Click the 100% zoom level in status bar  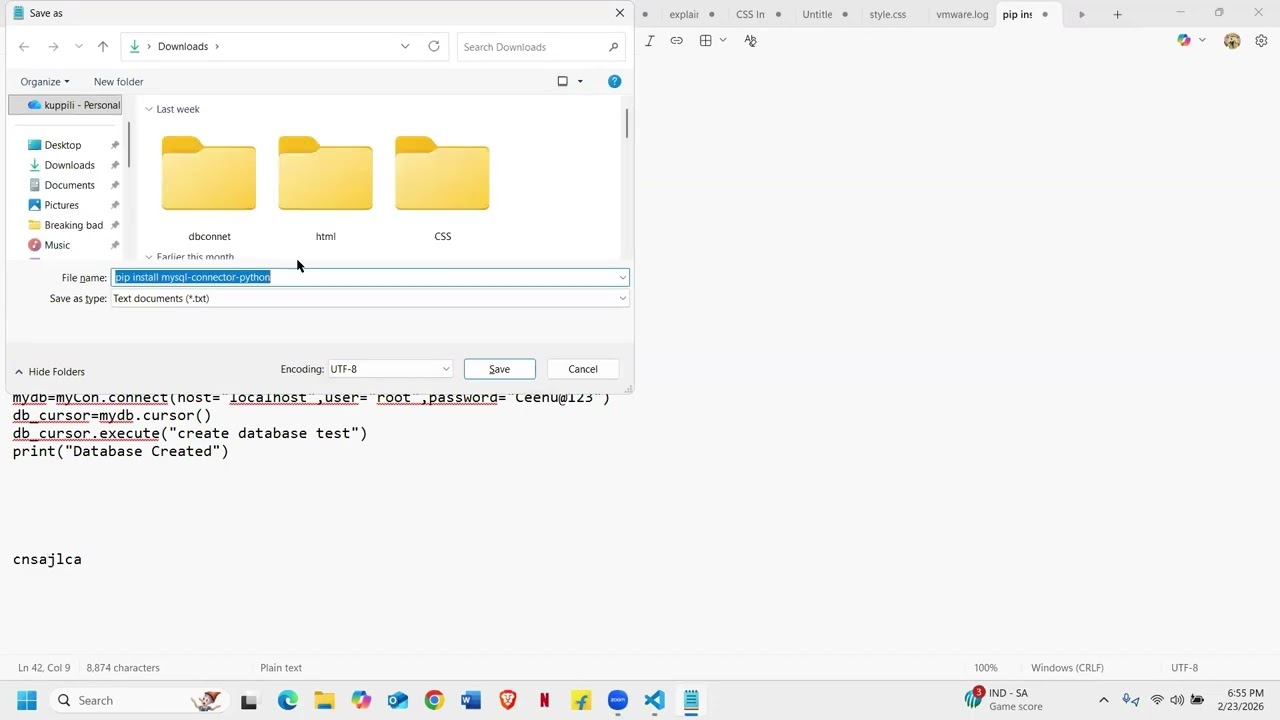pos(986,668)
